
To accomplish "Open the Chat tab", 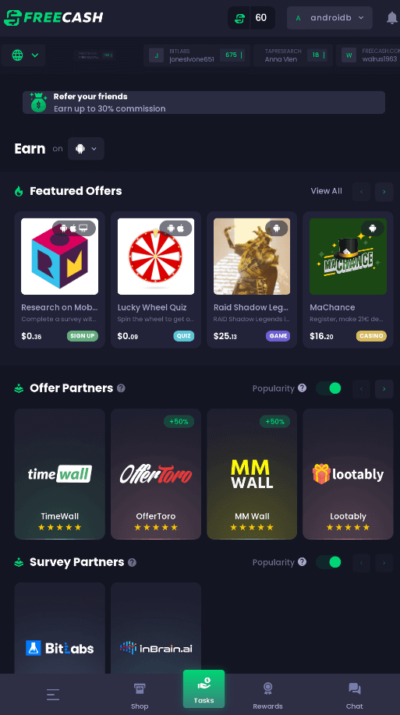I will tap(354, 696).
